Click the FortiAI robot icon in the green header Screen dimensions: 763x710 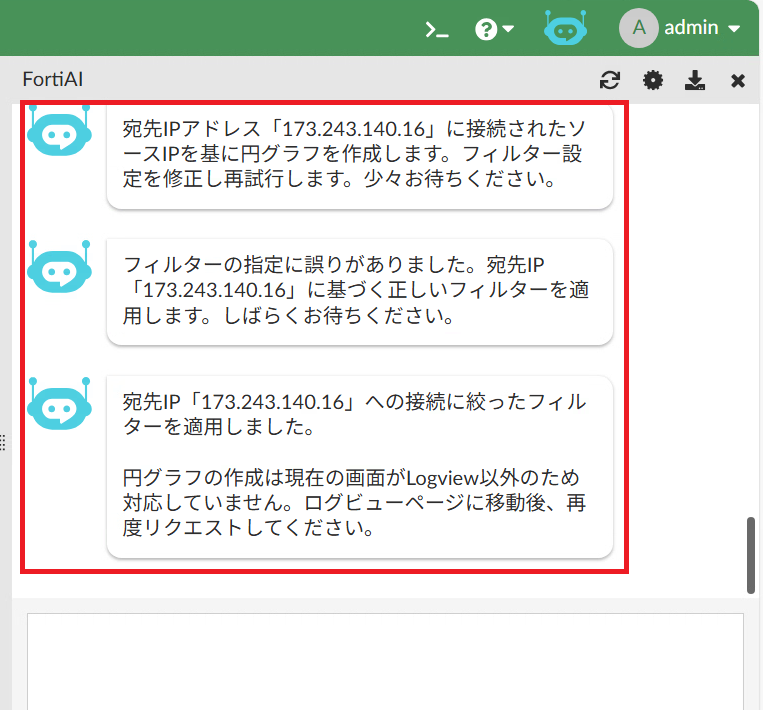point(566,28)
